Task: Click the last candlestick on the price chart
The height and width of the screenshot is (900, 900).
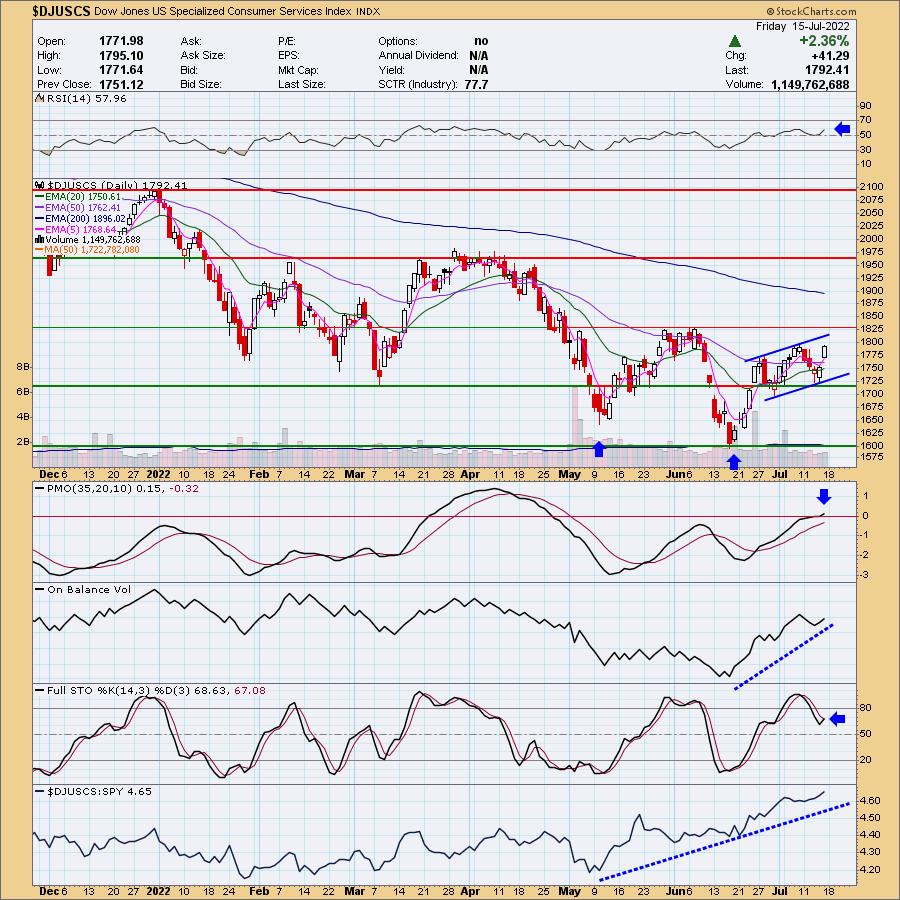Action: click(x=826, y=352)
